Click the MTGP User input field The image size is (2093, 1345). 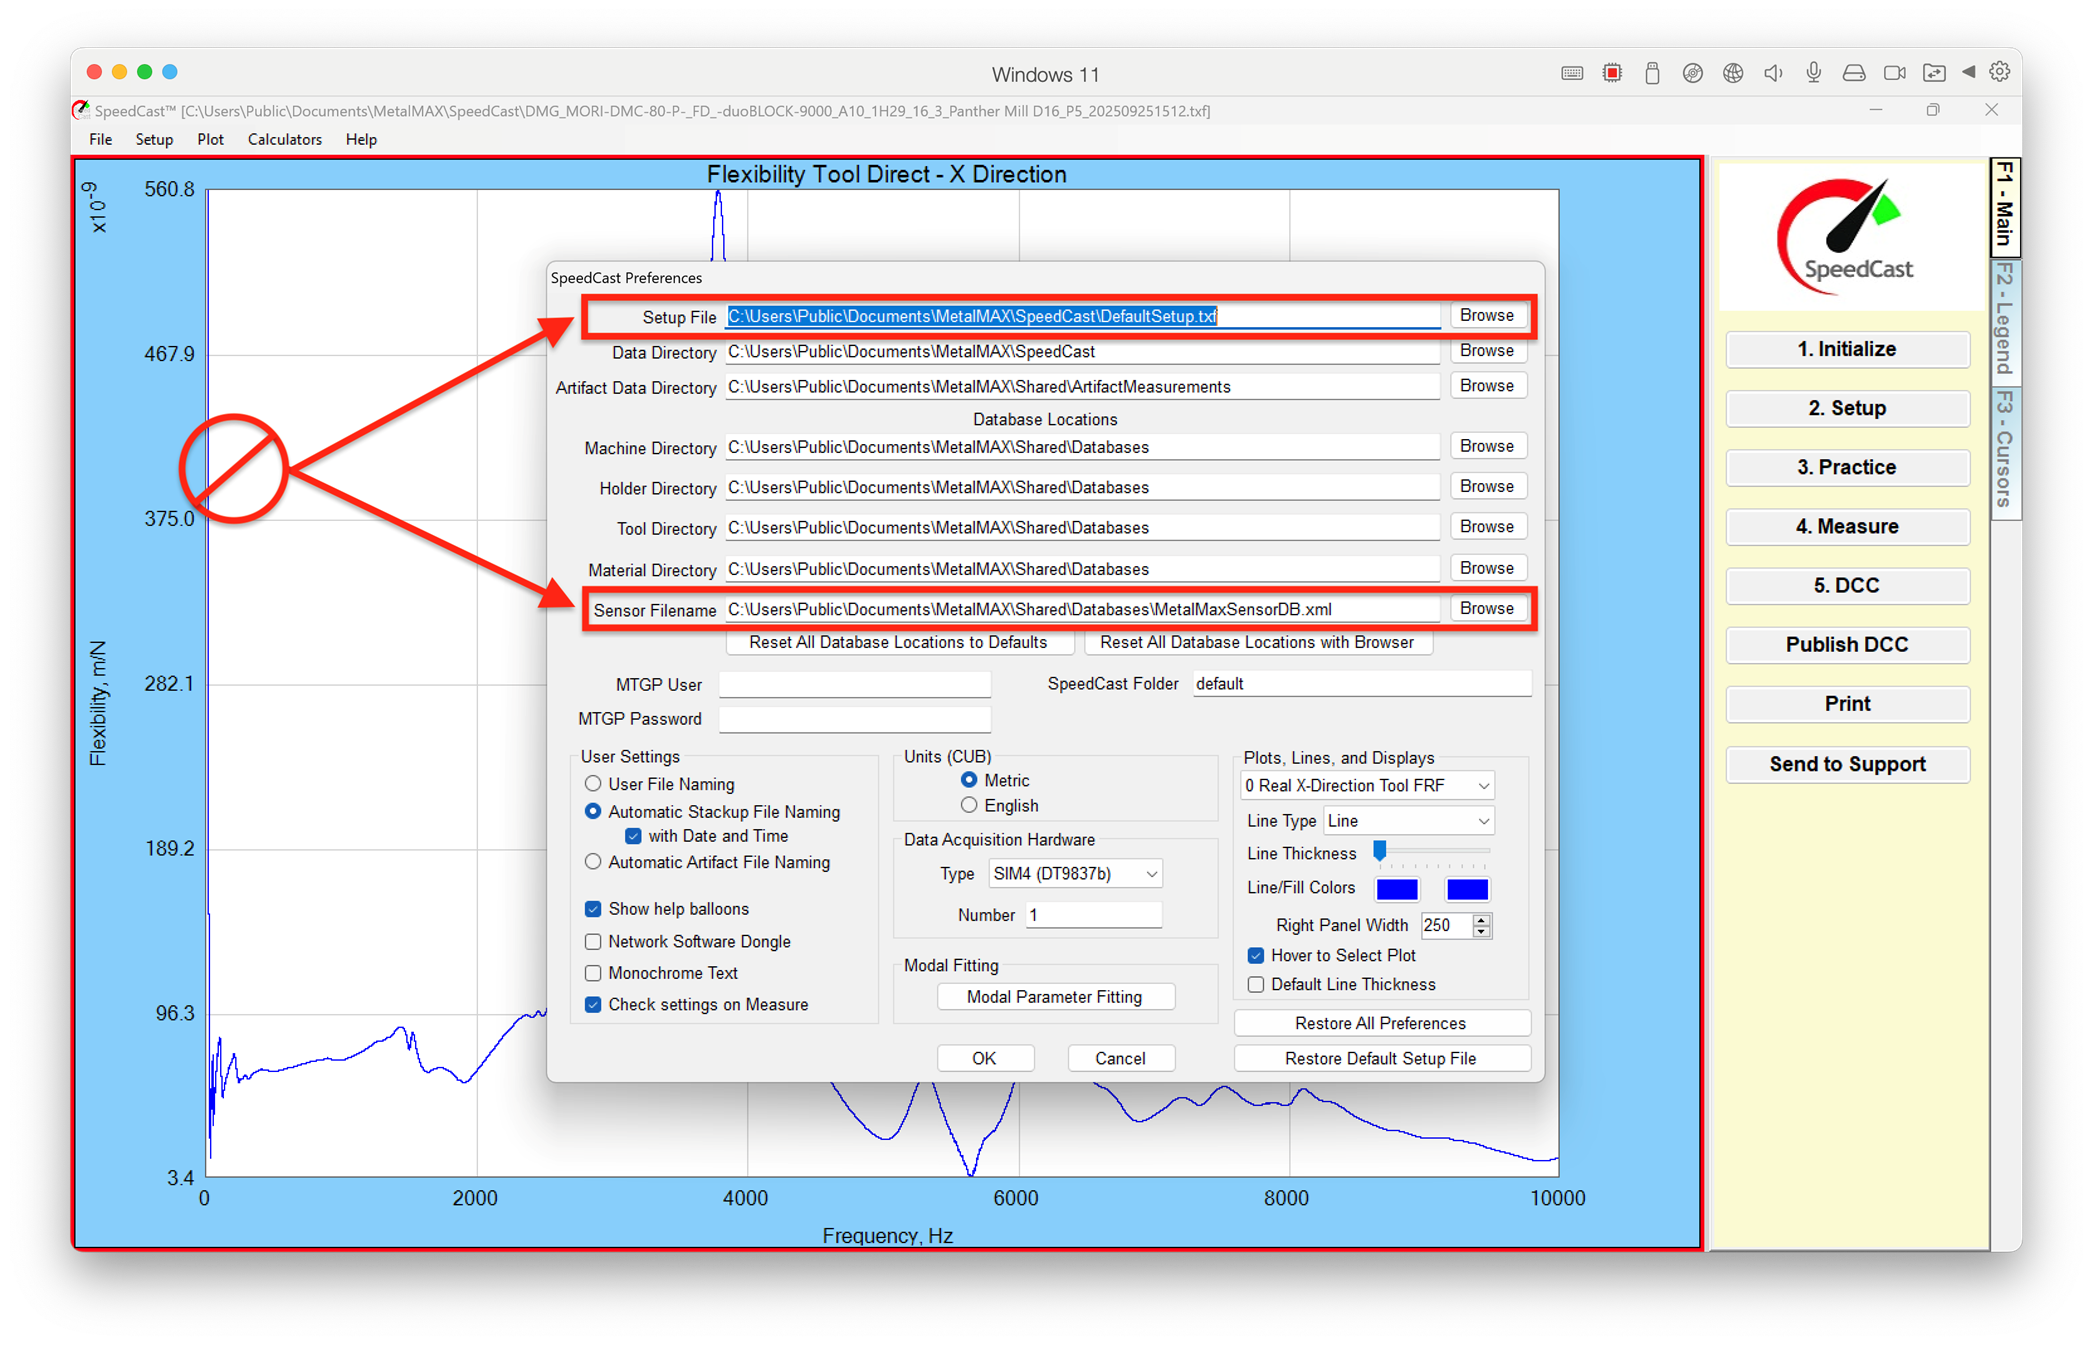855,684
